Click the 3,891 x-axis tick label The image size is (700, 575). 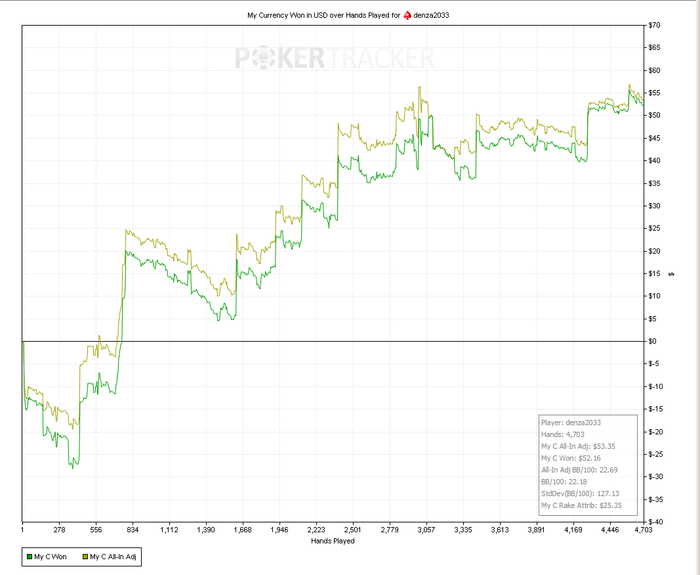537,530
